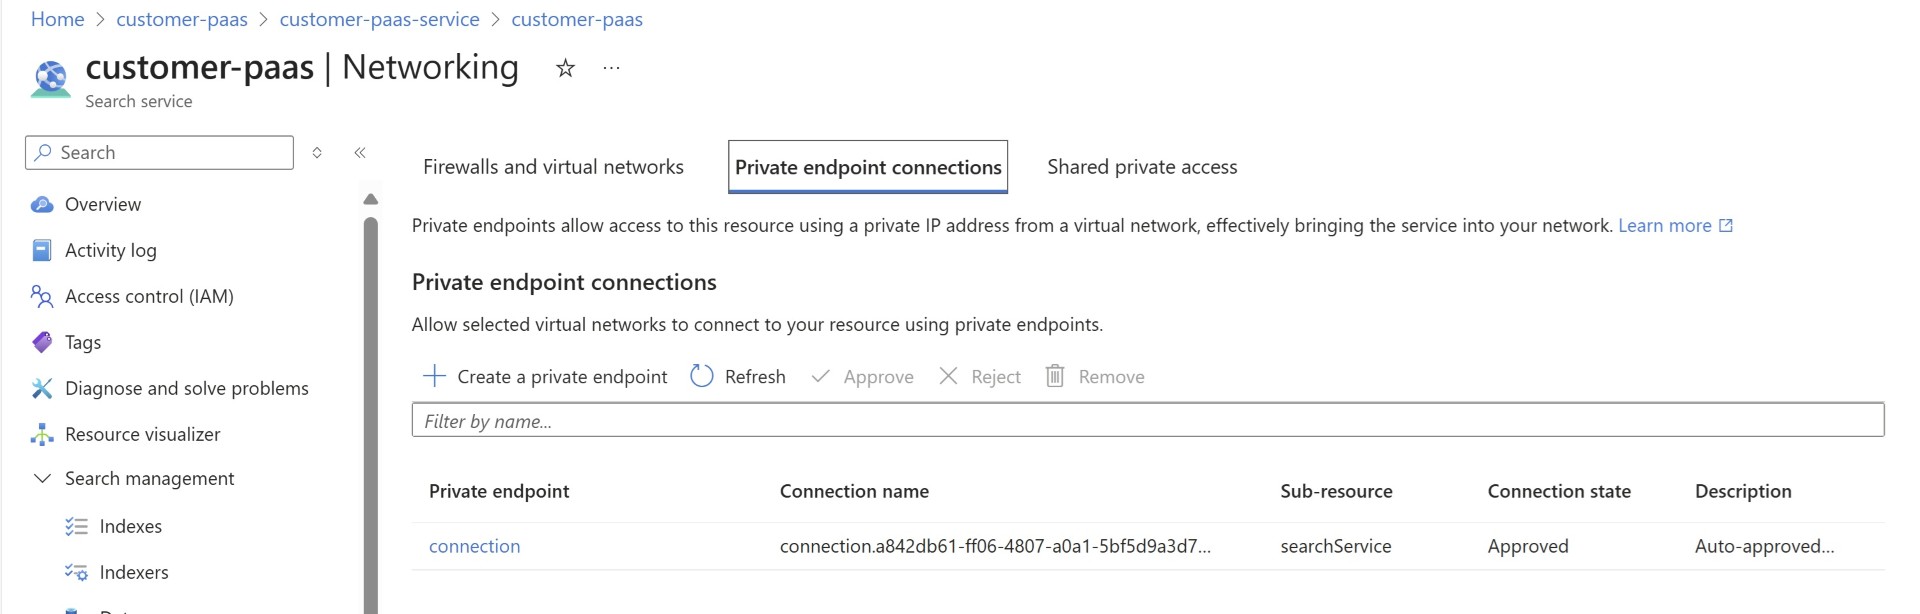1920x614 pixels.
Task: Click the circular Refresh icon
Action: click(702, 376)
